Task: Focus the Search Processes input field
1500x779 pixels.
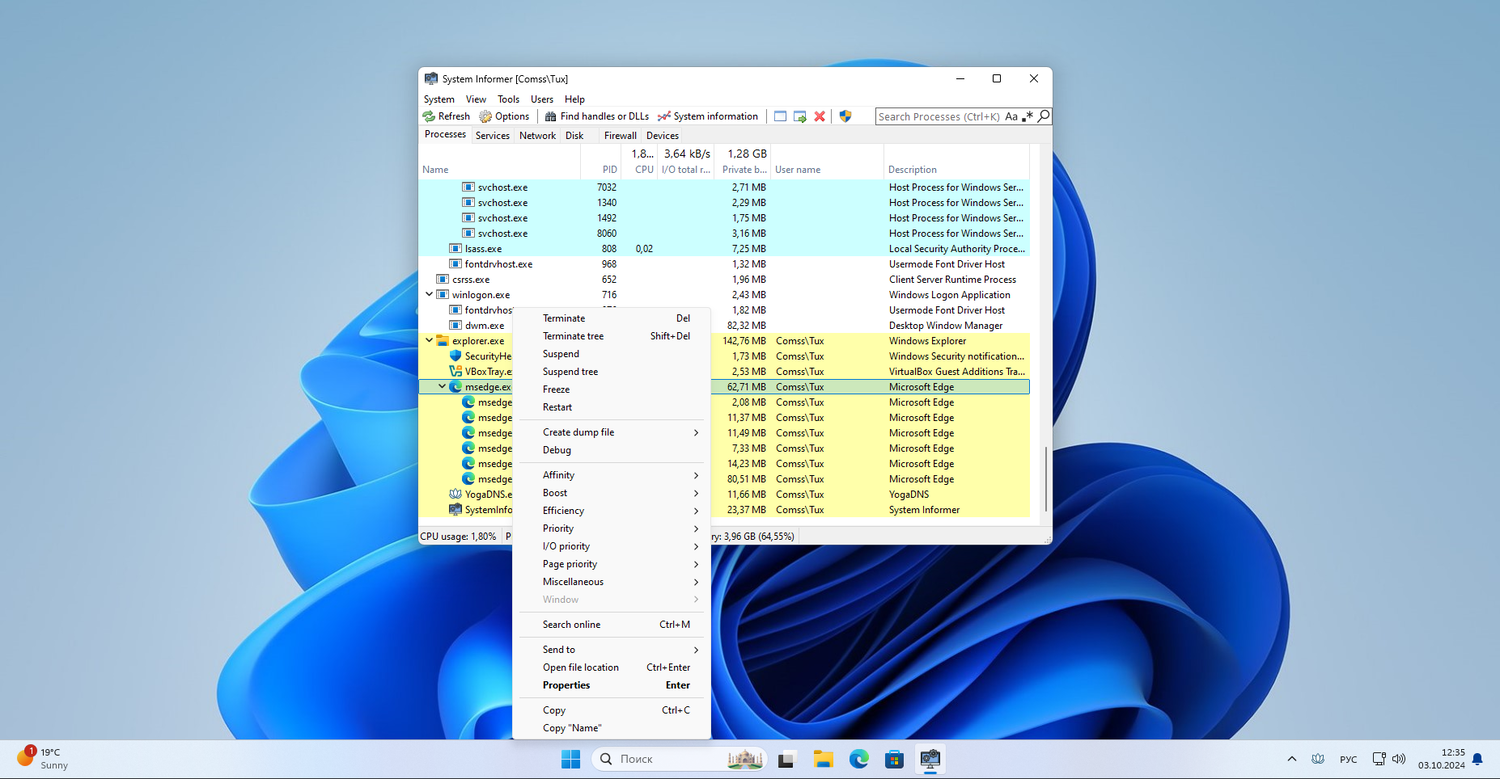Action: coord(939,116)
